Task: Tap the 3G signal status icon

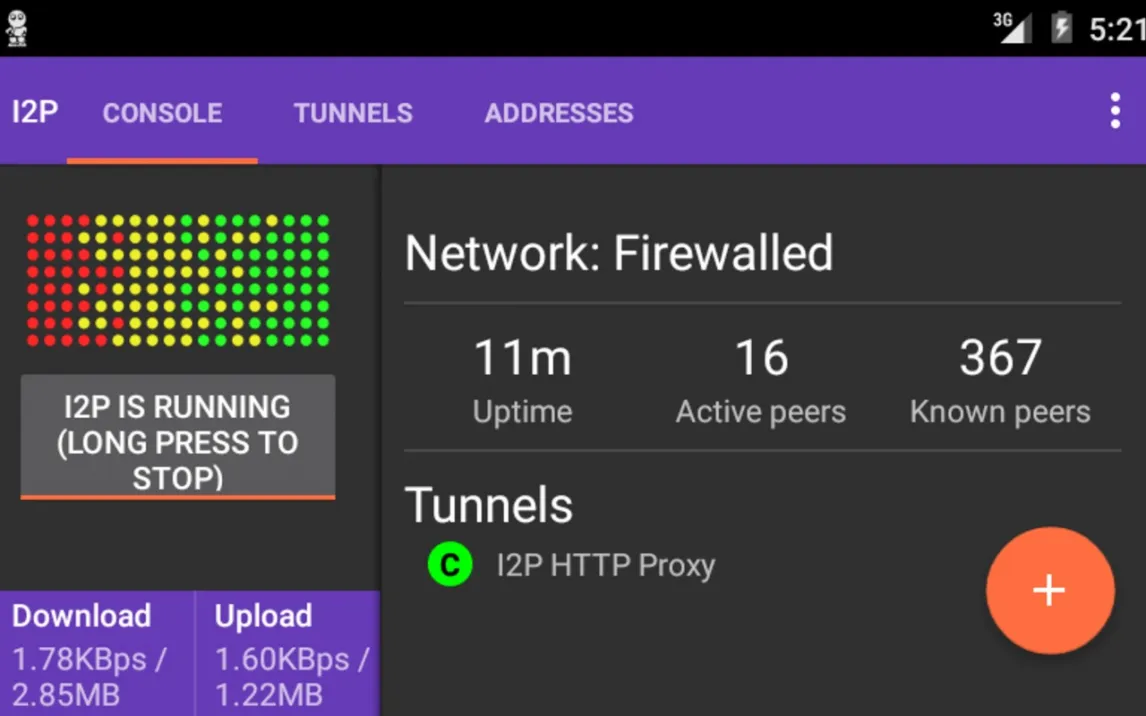Action: click(1011, 27)
